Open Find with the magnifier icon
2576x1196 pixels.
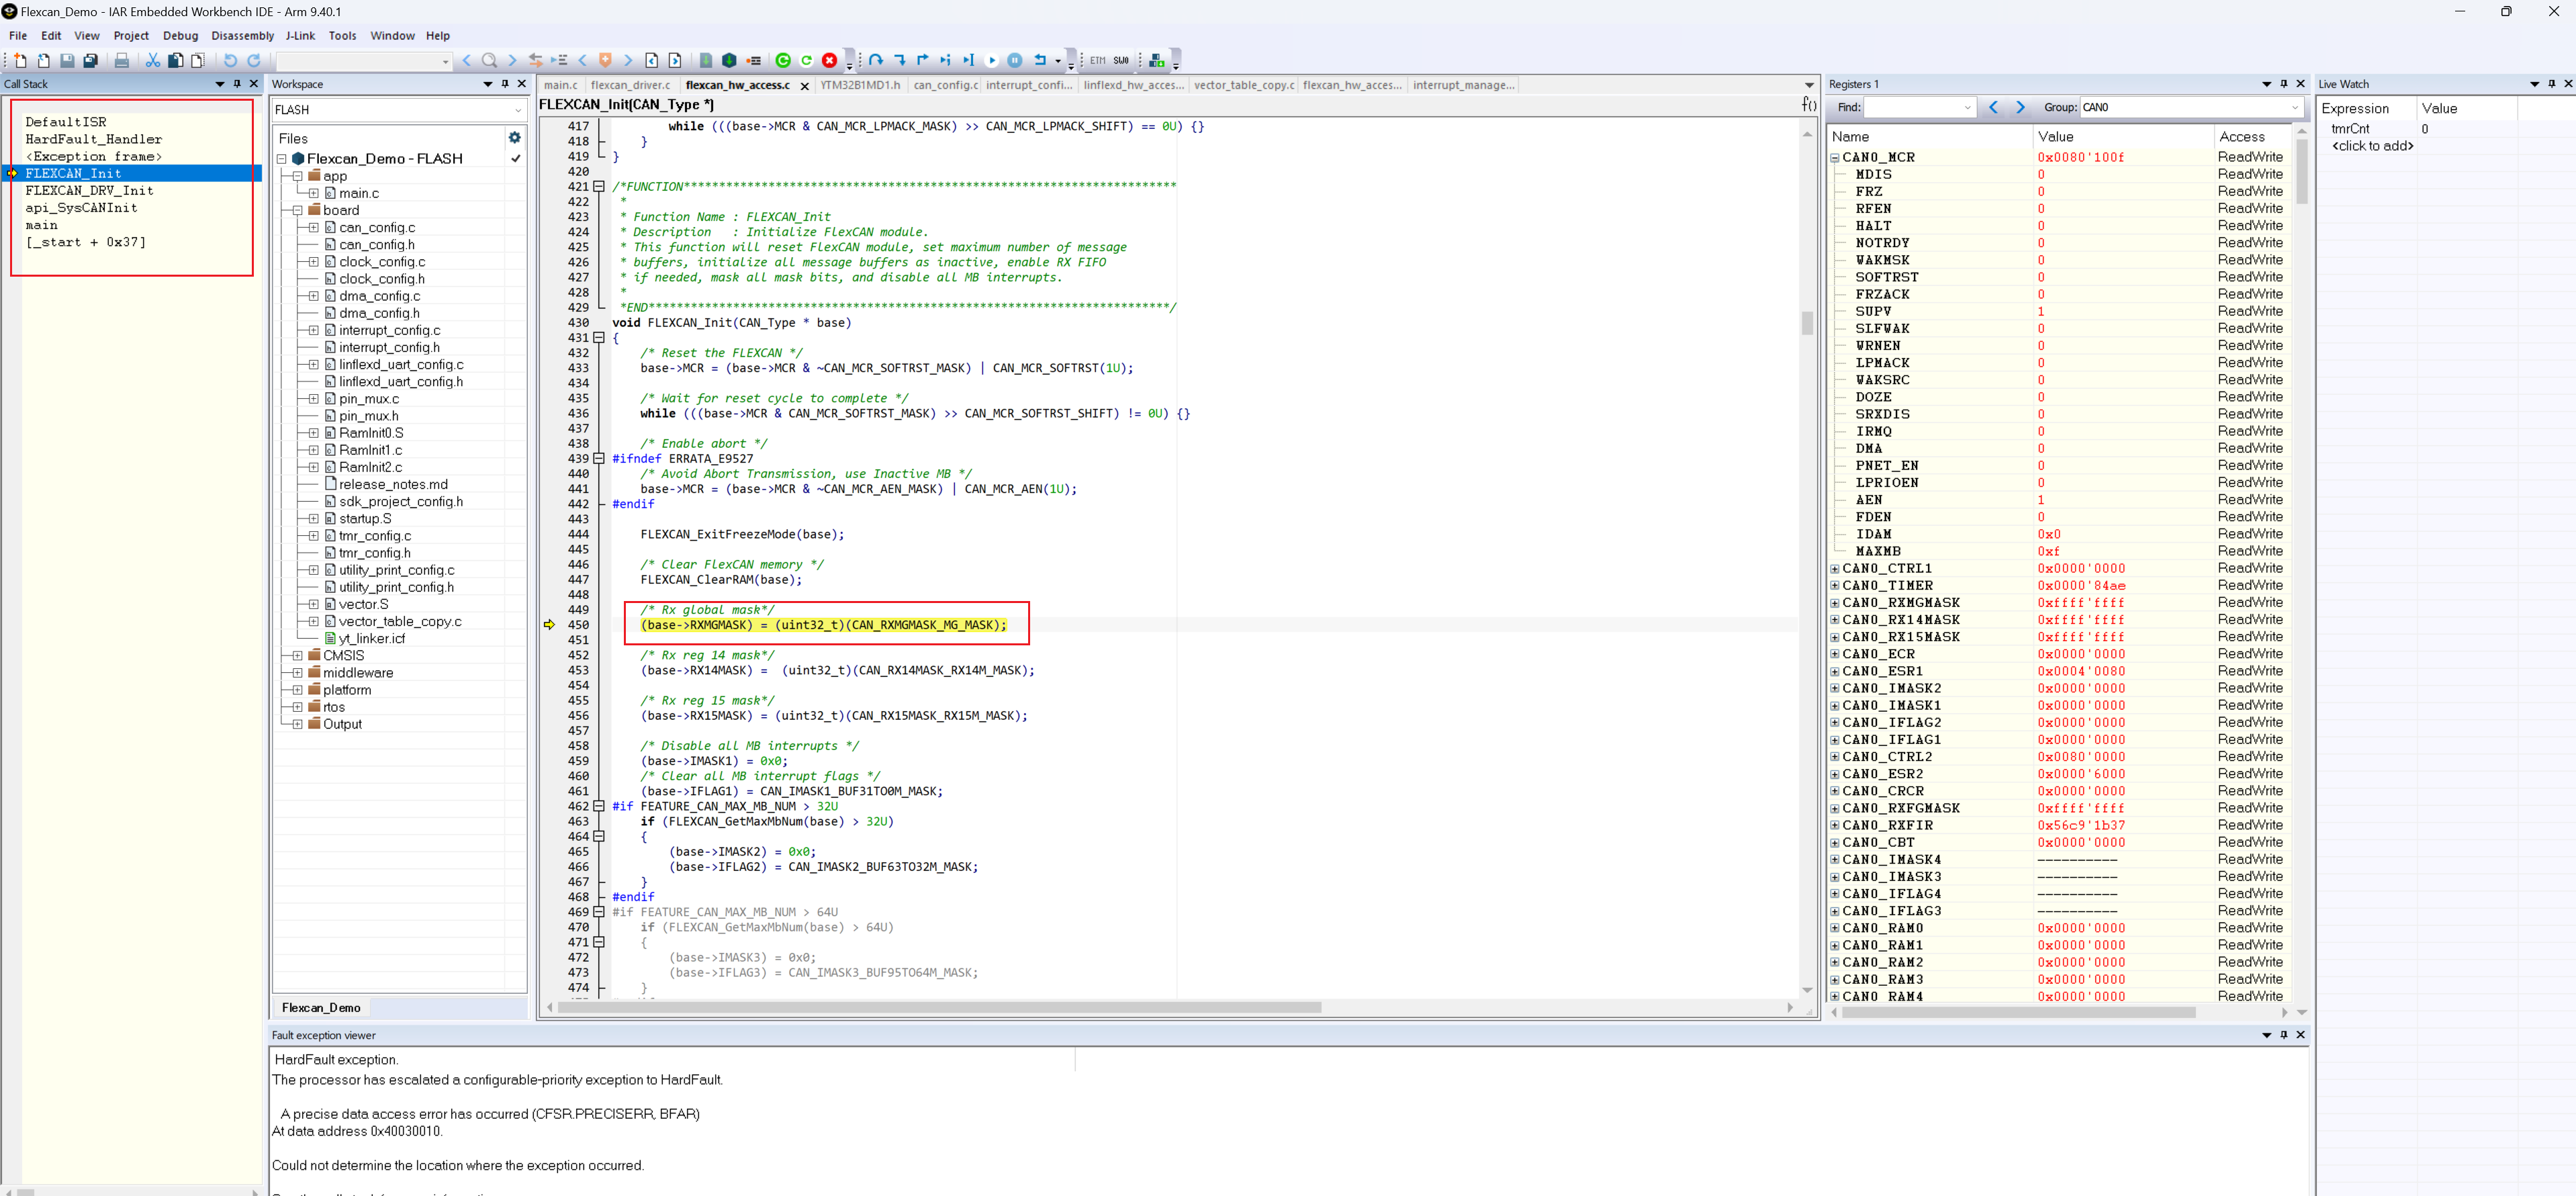489,61
